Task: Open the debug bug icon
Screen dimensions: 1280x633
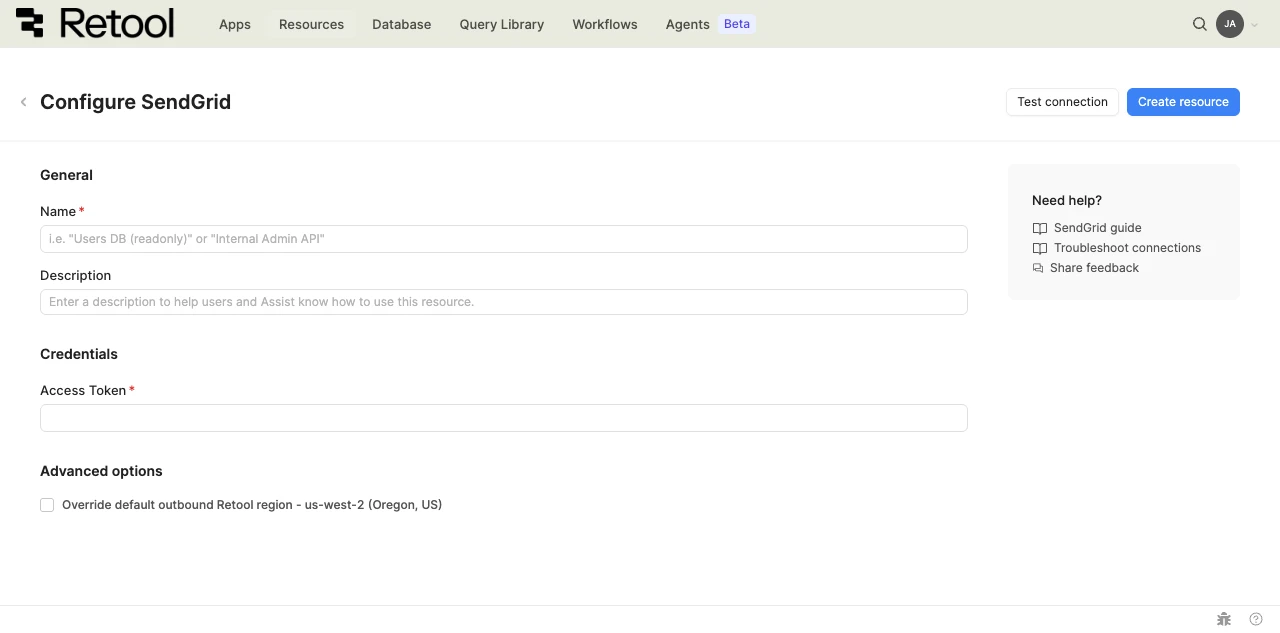Action: (1223, 619)
